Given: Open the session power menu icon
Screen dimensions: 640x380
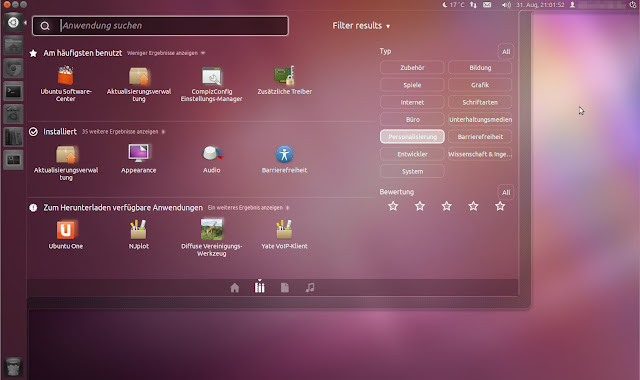Looking at the screenshot, I should point(633,5).
